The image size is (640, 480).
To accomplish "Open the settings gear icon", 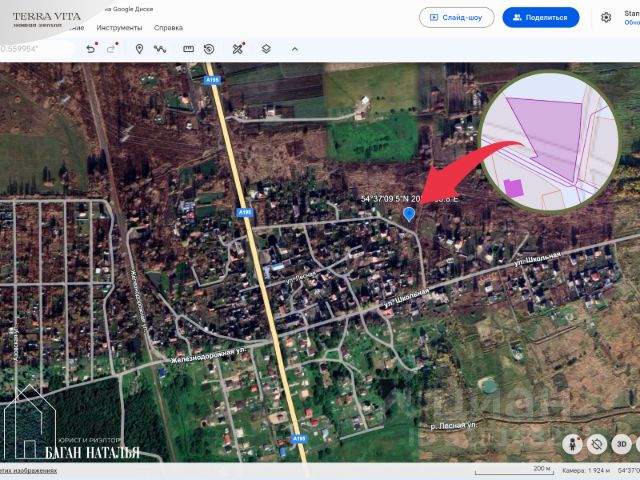I will [x=606, y=18].
